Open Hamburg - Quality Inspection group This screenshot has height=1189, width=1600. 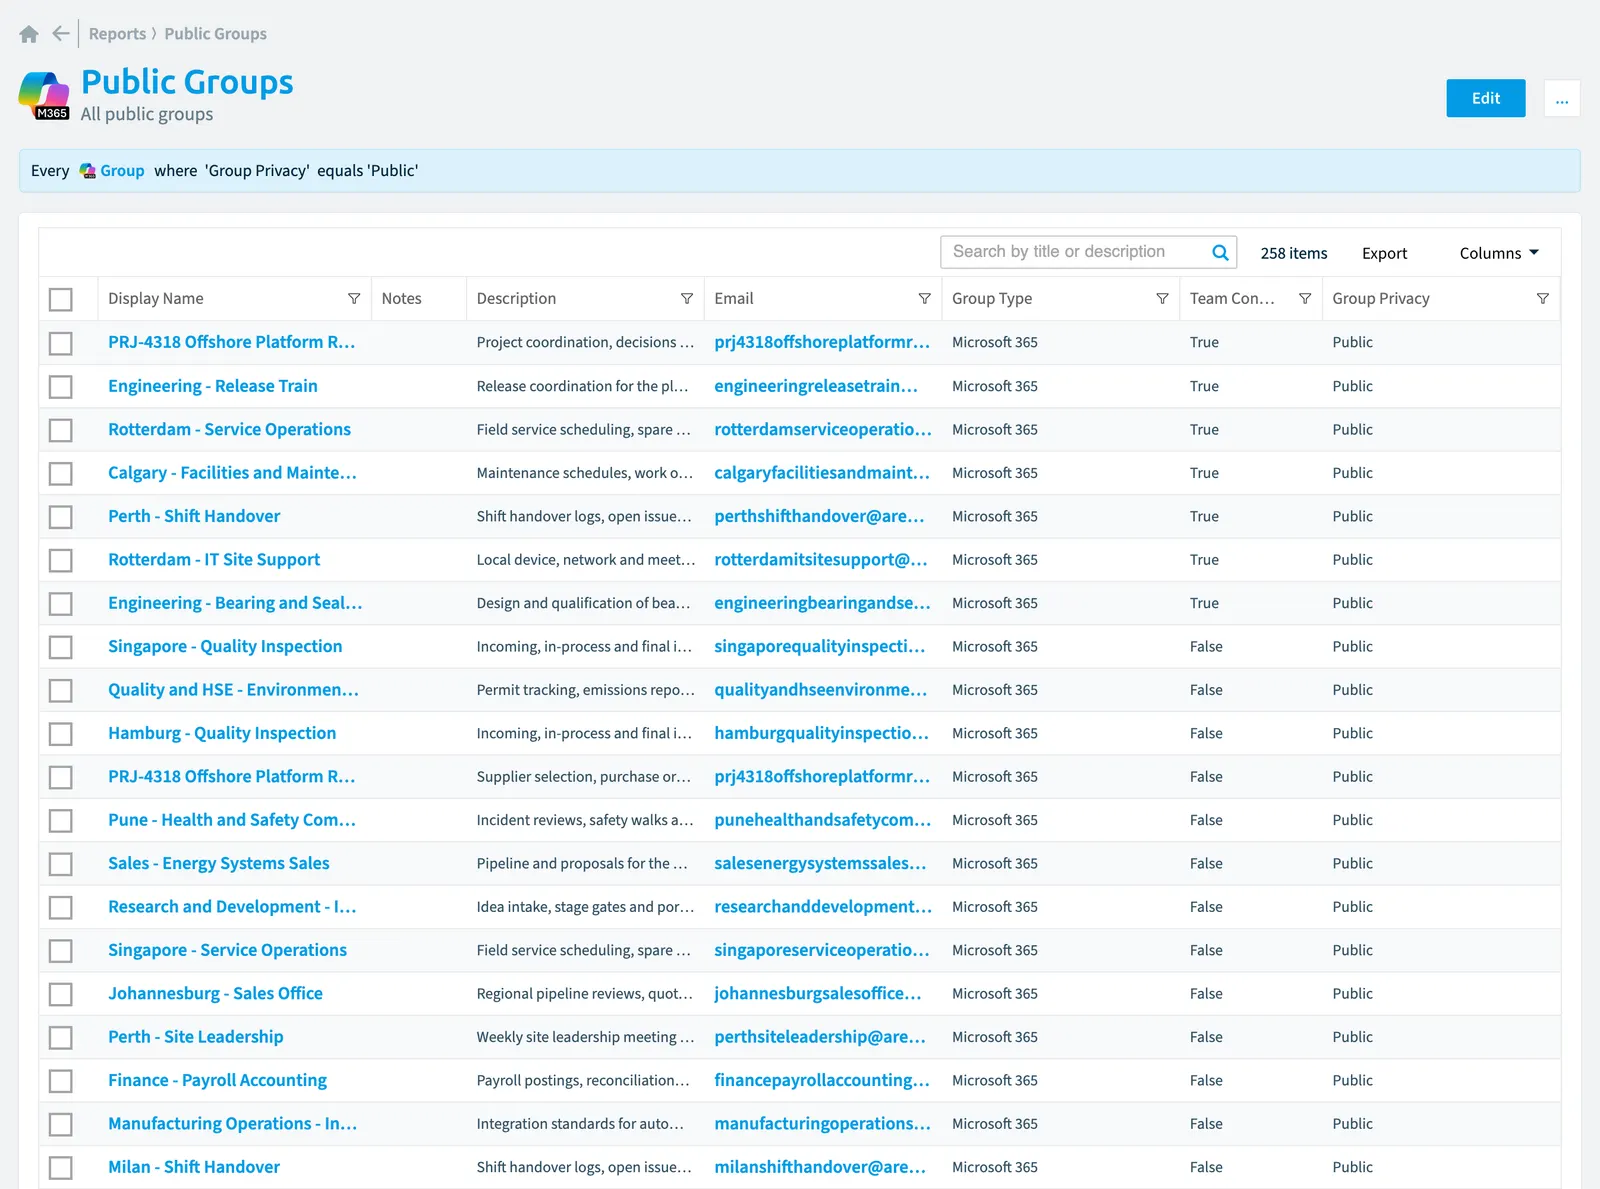coord(222,733)
